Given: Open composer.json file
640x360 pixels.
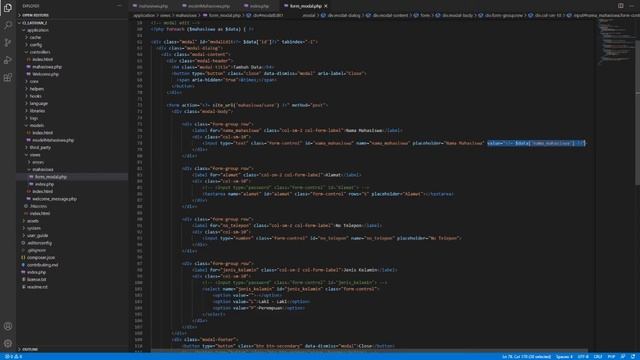Looking at the screenshot, I should (x=40, y=258).
